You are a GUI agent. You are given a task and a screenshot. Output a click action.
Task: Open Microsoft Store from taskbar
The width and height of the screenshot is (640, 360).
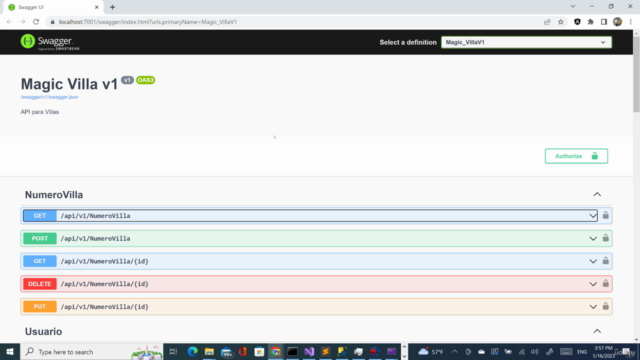[x=259, y=351]
